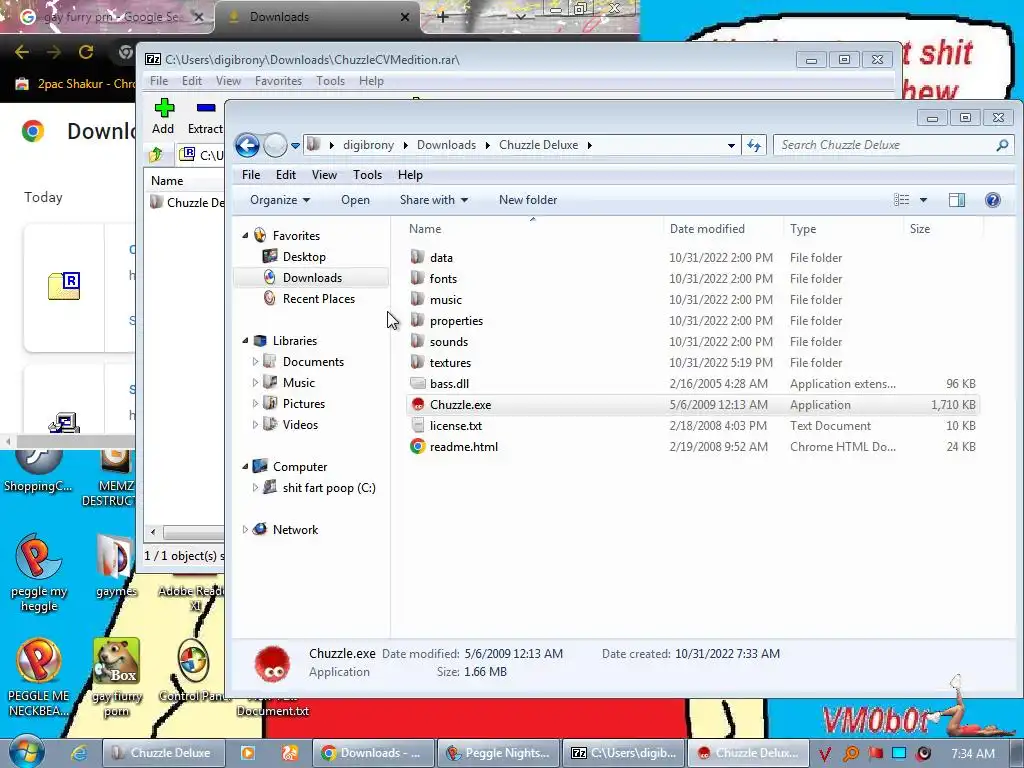
Task: Expand the Pictures library
Action: tap(255, 404)
